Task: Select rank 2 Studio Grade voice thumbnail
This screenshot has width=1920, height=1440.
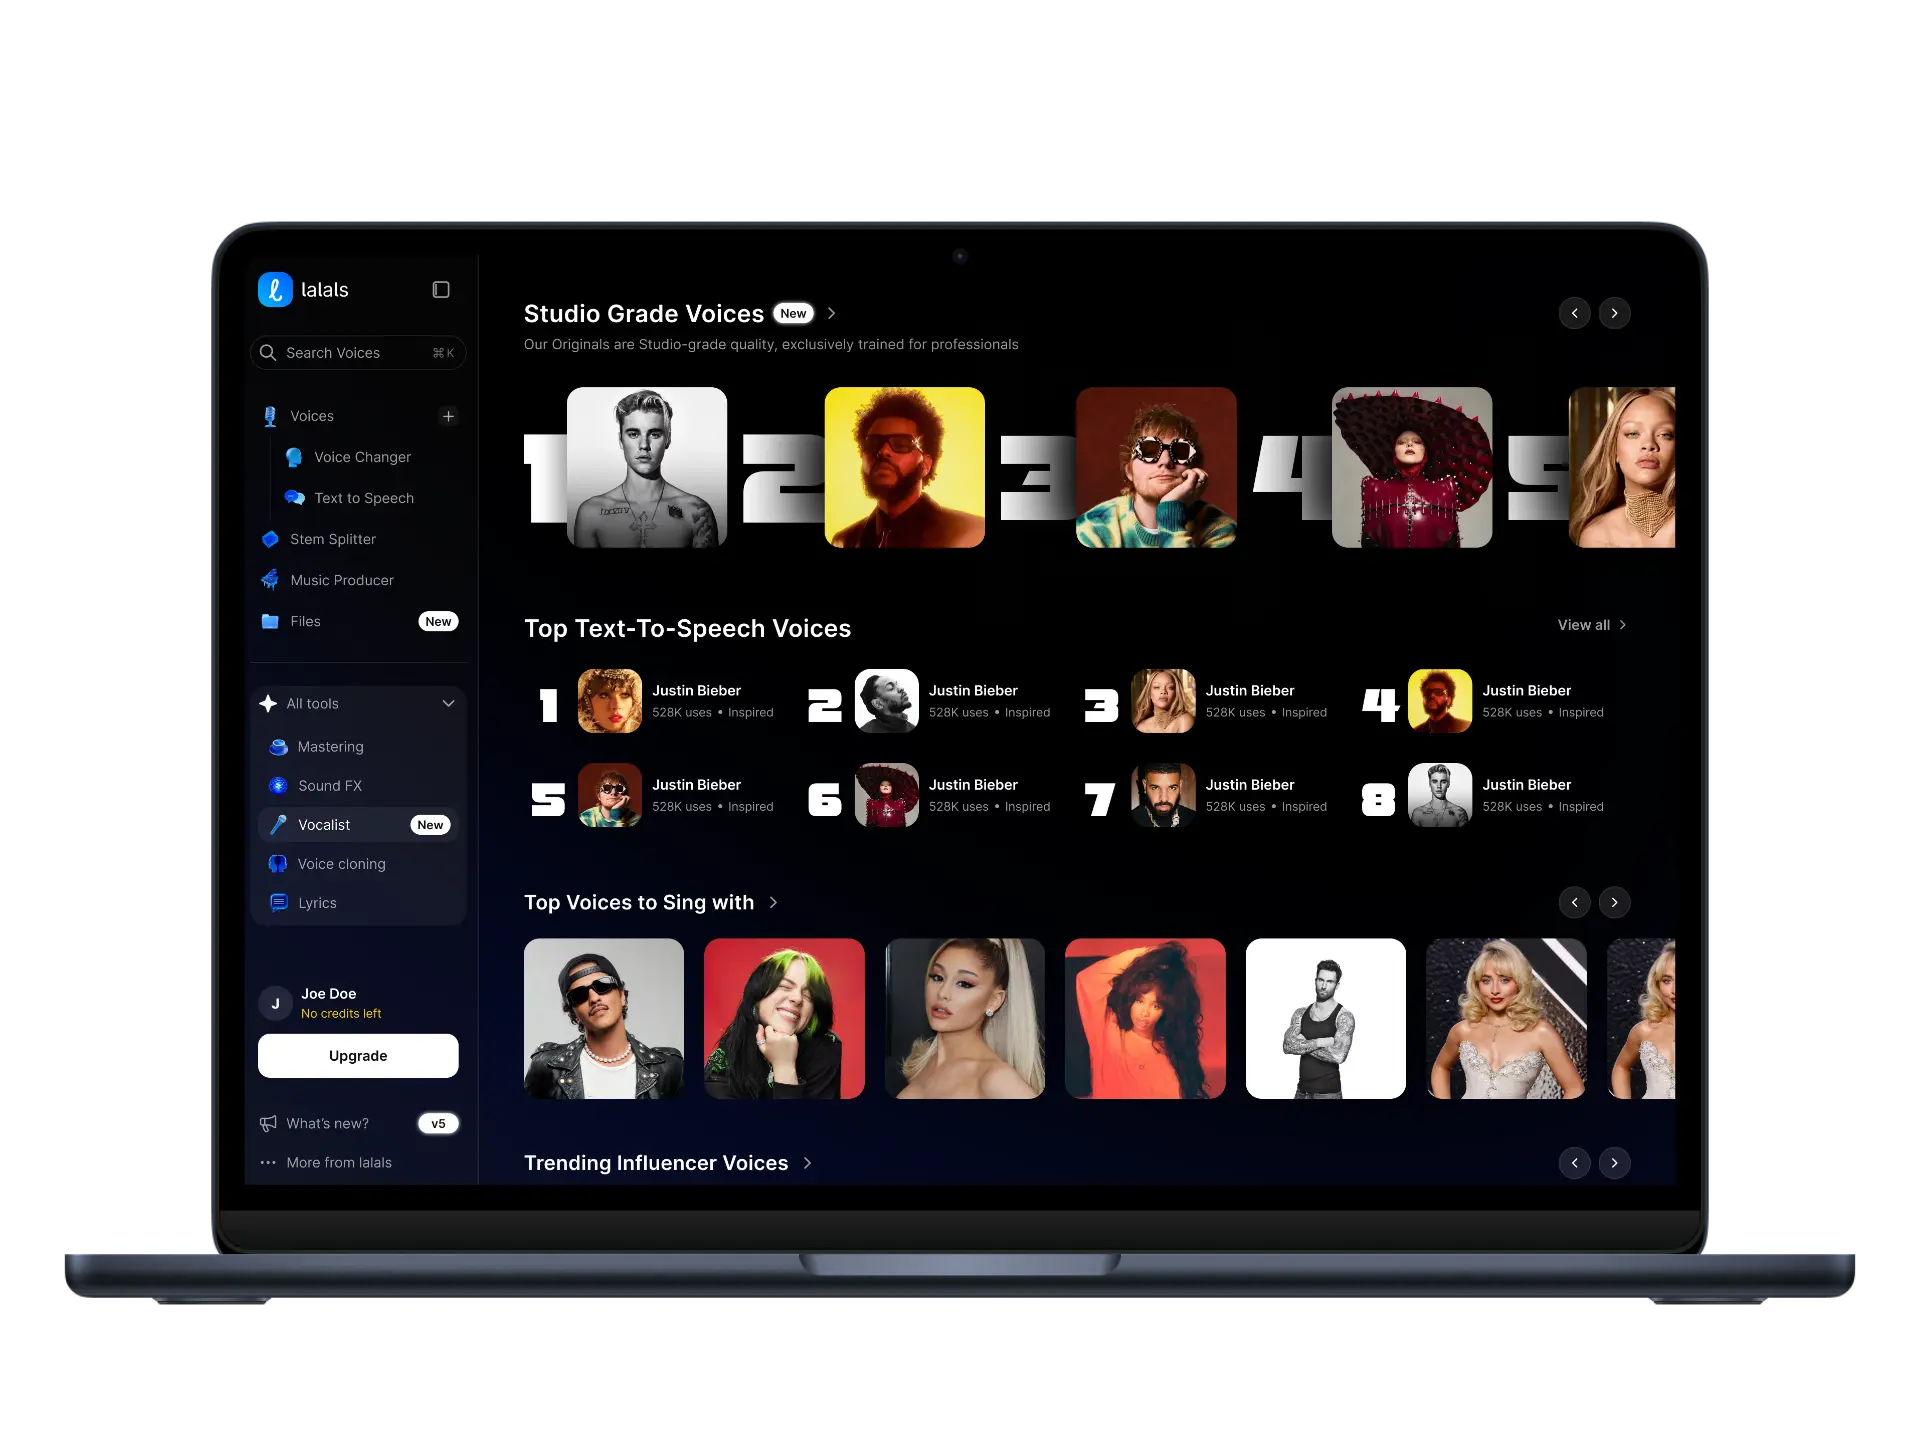Action: pos(904,467)
